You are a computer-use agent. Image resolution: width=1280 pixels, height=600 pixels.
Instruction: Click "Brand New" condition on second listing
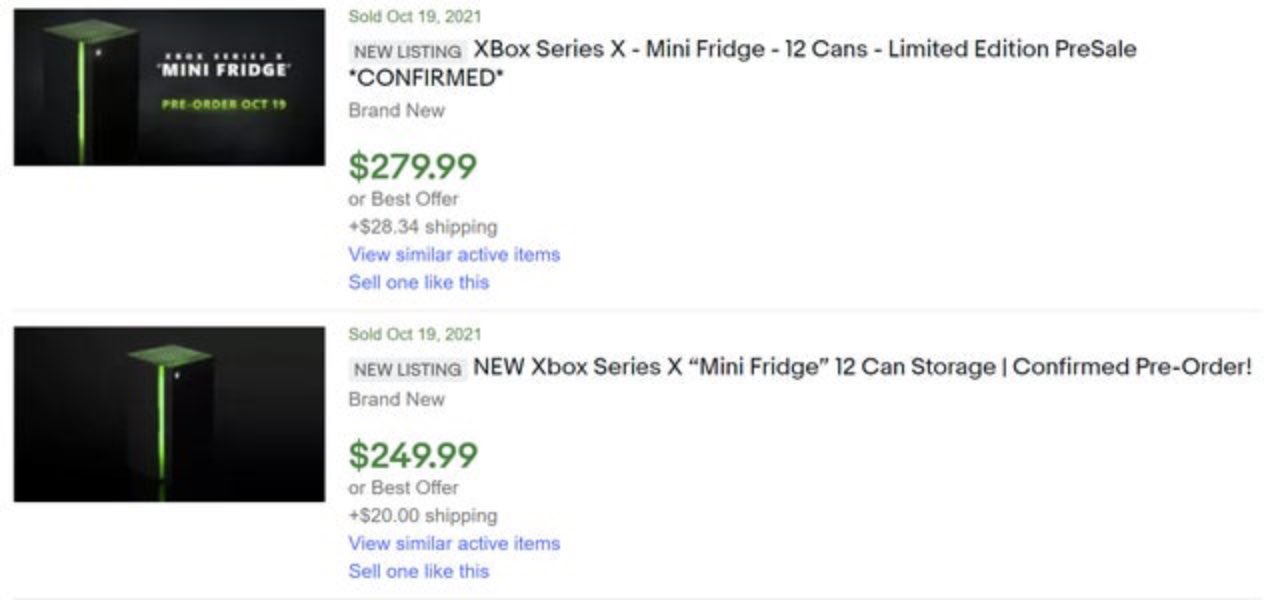[x=396, y=399]
